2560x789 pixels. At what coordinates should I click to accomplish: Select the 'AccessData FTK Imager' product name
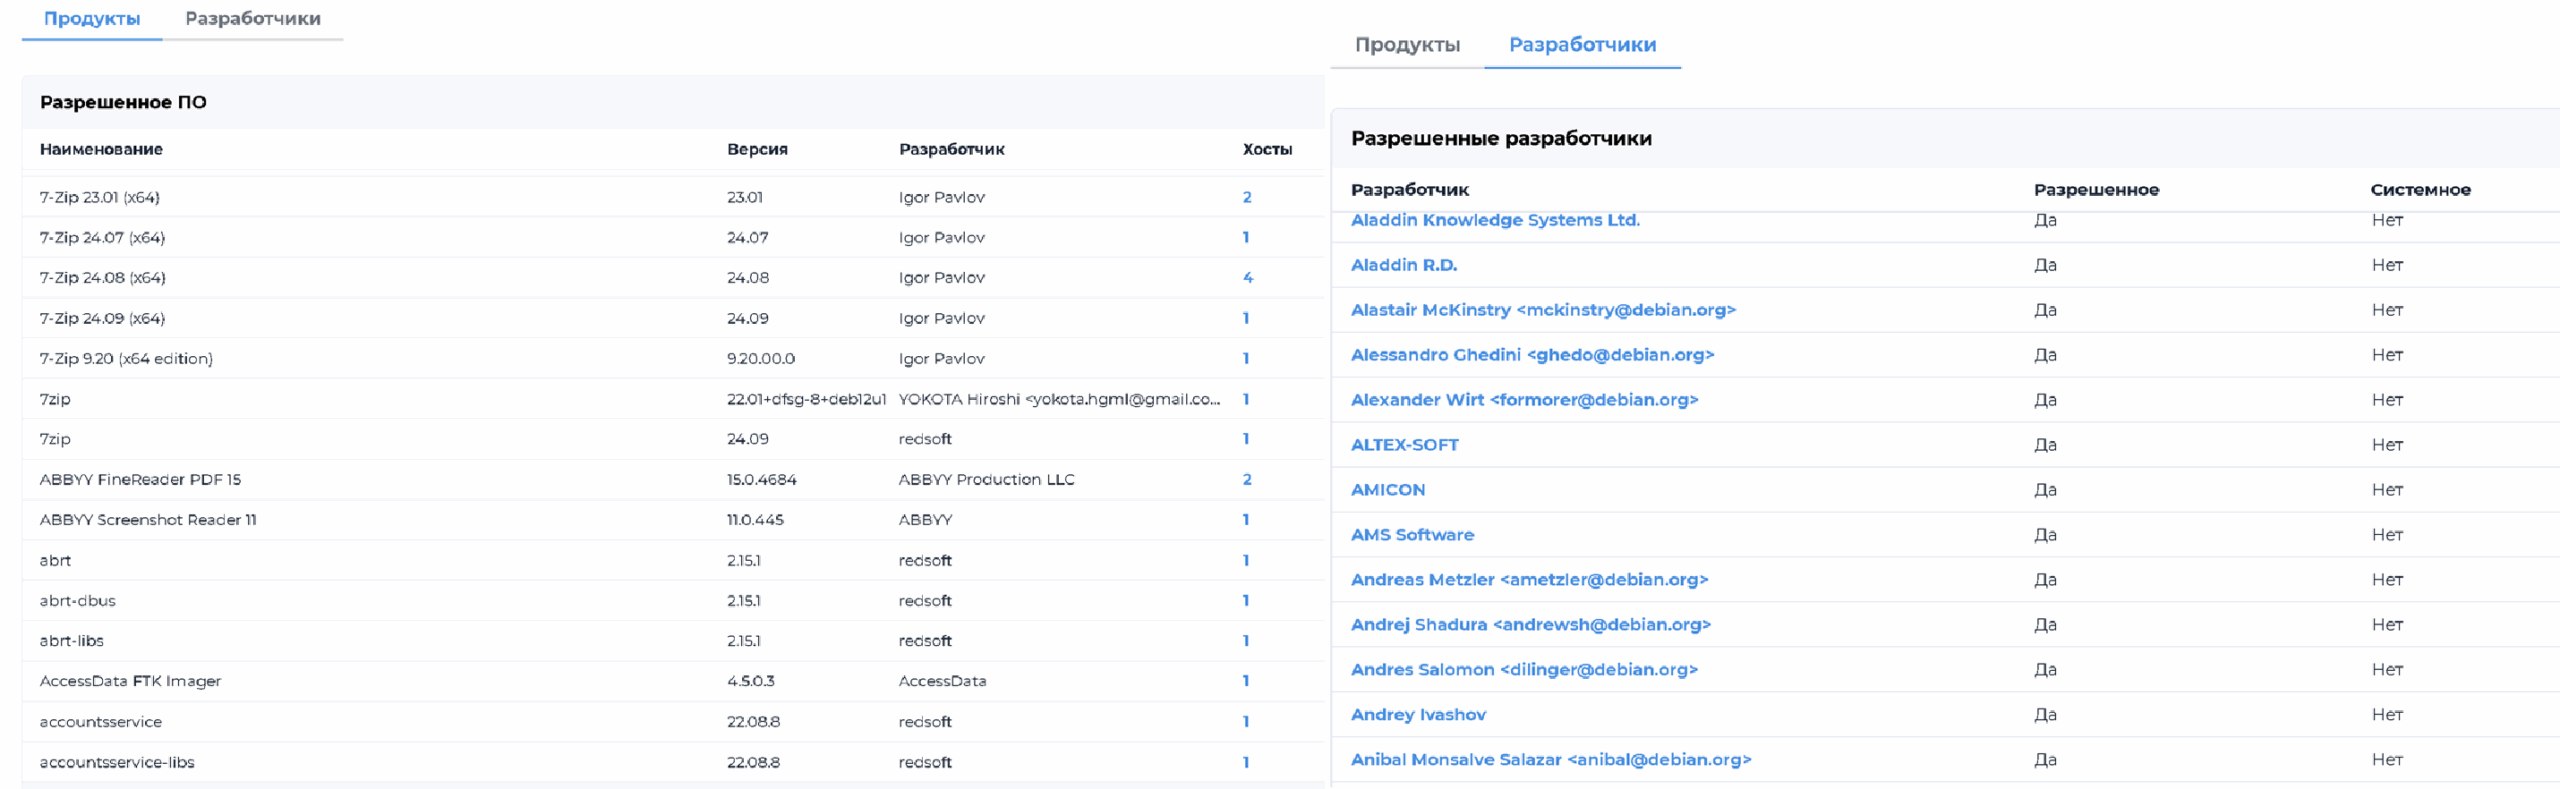tap(130, 681)
